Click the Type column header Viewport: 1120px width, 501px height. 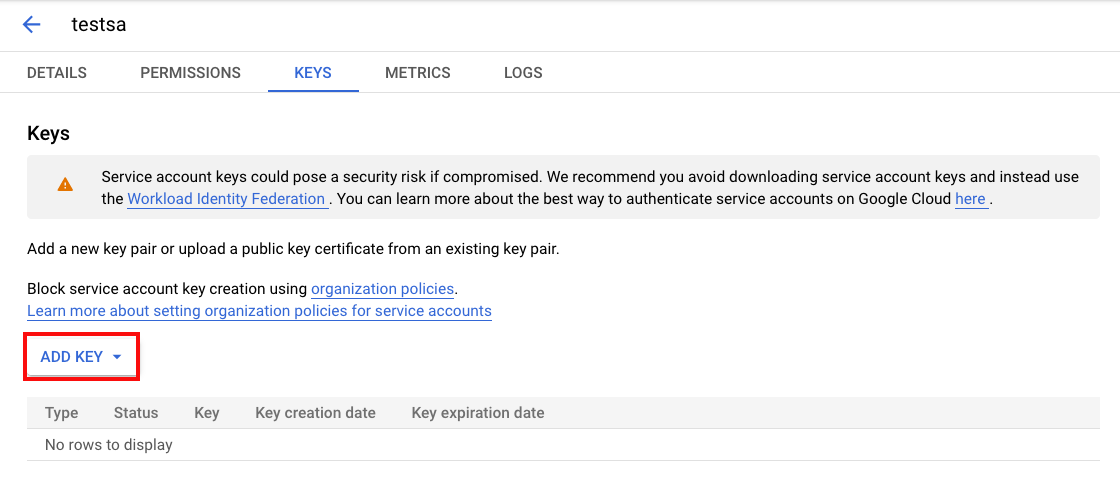(62, 413)
